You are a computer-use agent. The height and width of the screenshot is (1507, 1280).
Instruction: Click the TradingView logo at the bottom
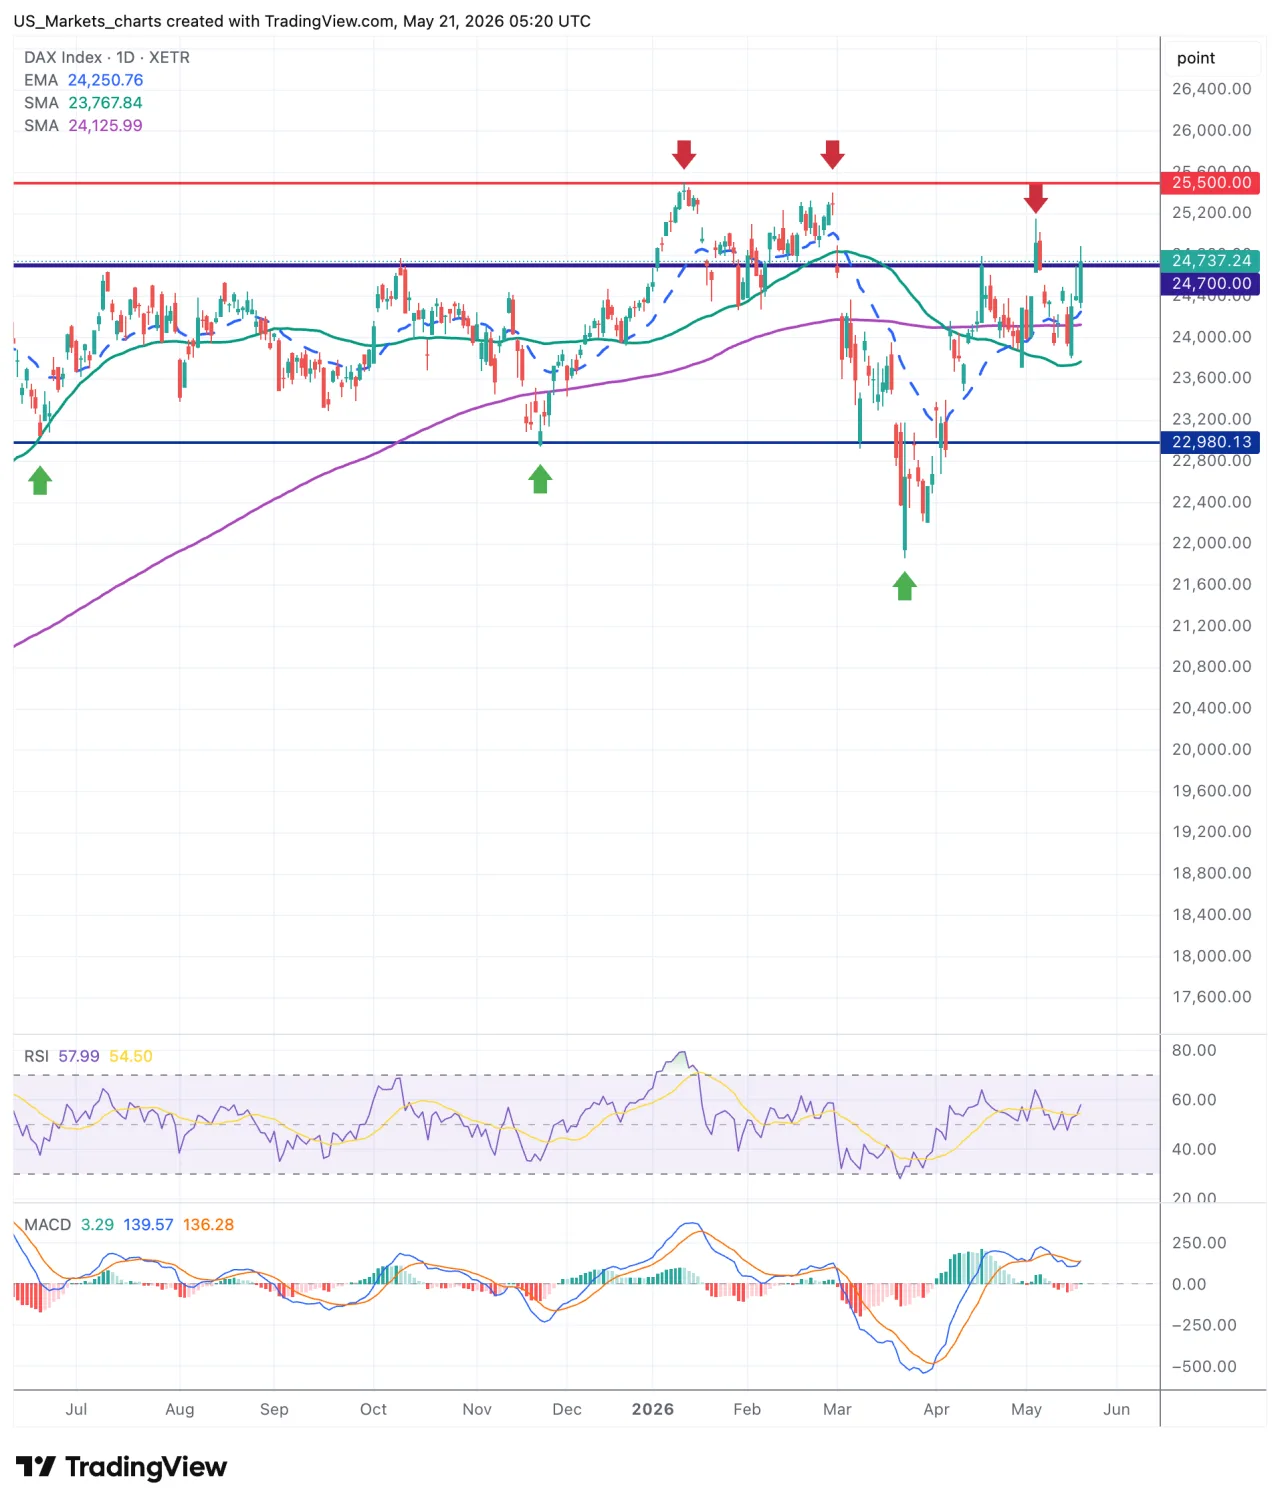[x=122, y=1467]
